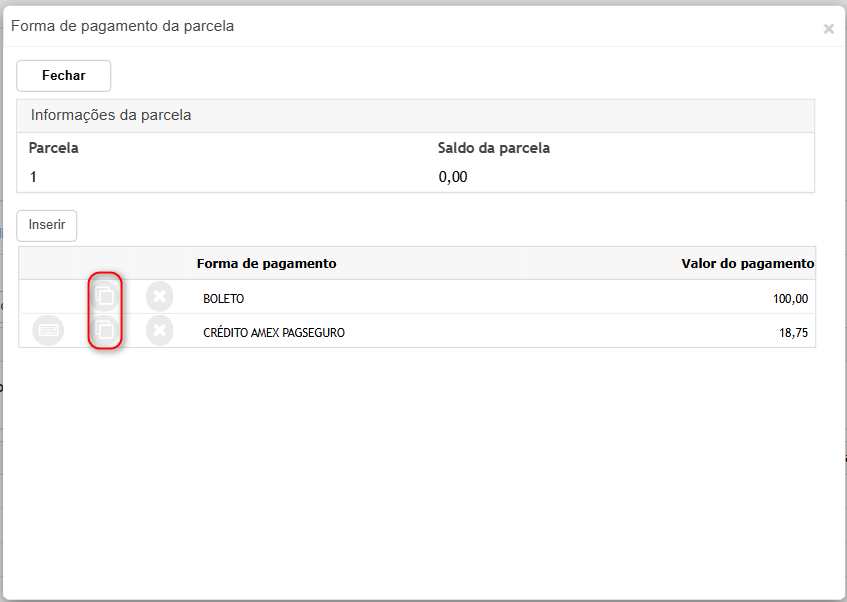The height and width of the screenshot is (602, 847).
Task: Click the copy icon in the BOLETO row
Action: [105, 295]
